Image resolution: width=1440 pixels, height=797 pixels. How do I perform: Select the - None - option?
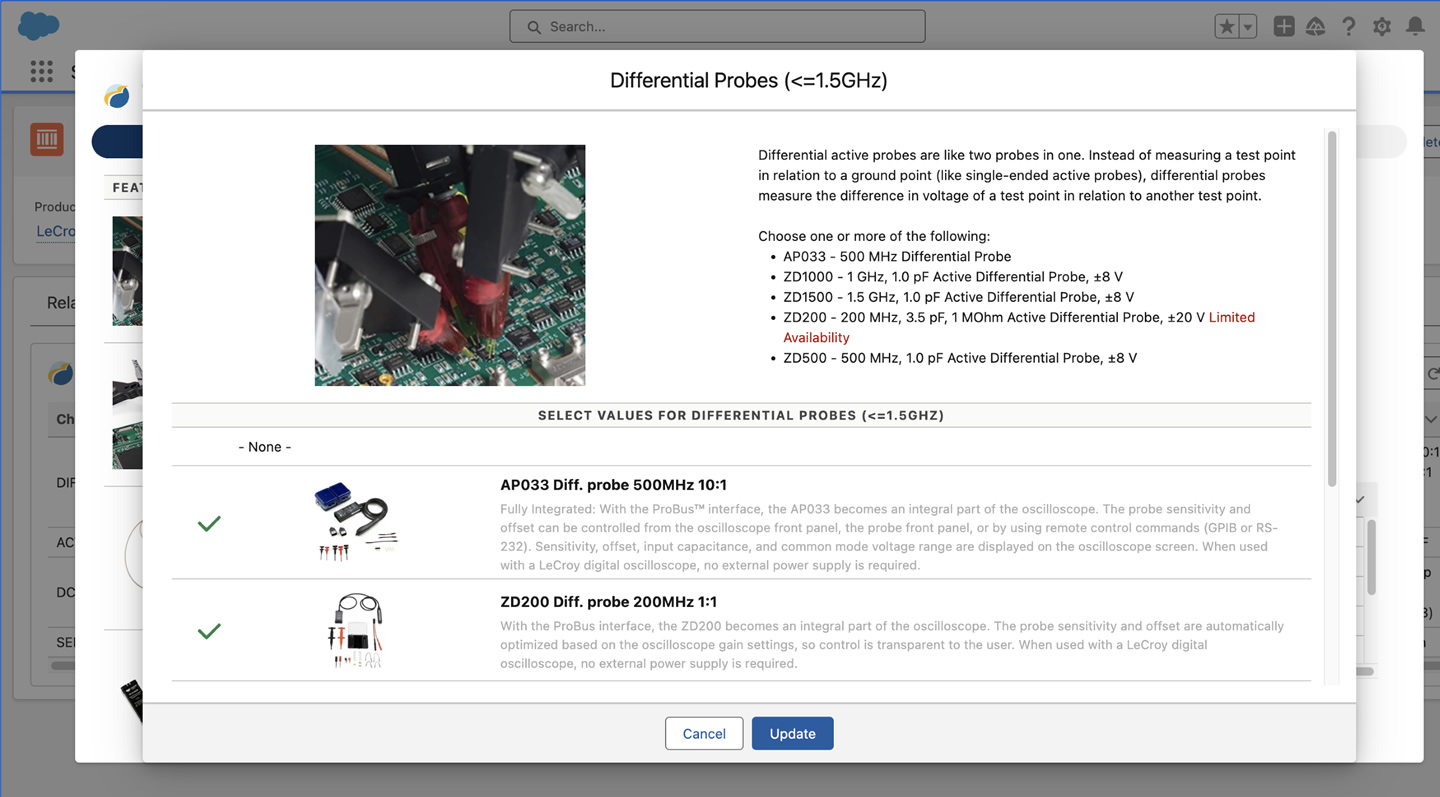click(x=265, y=447)
